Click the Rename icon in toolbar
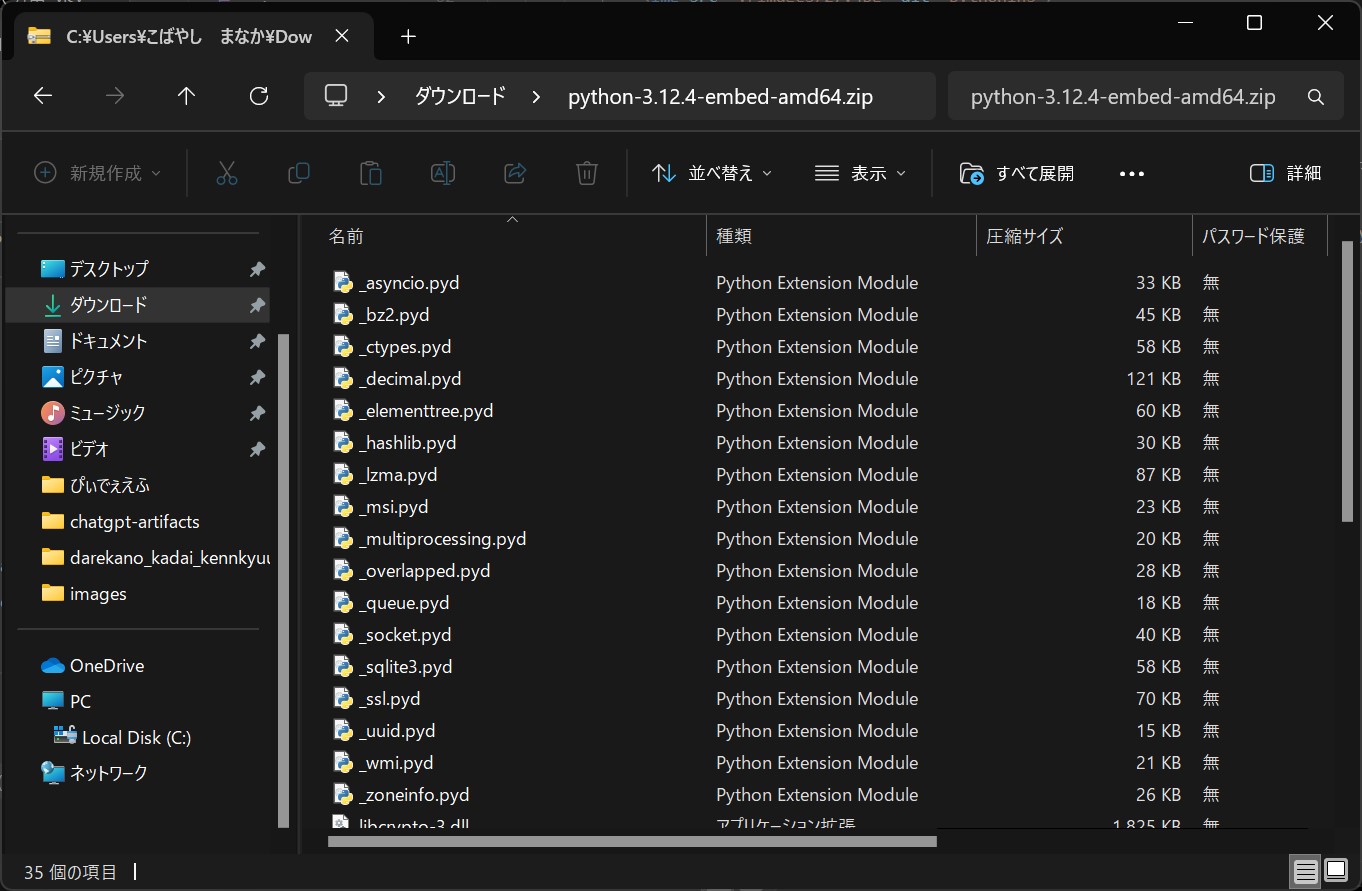The height and width of the screenshot is (891, 1362). pyautogui.click(x=443, y=173)
